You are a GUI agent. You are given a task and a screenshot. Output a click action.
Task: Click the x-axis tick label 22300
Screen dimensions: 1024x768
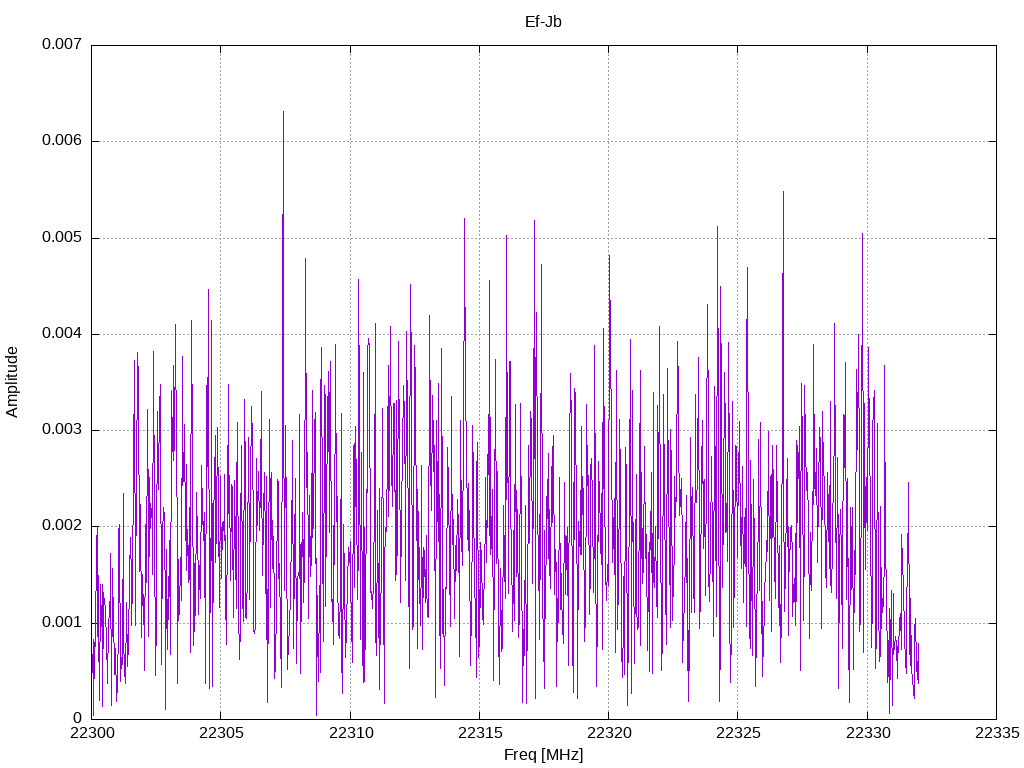coord(91,733)
